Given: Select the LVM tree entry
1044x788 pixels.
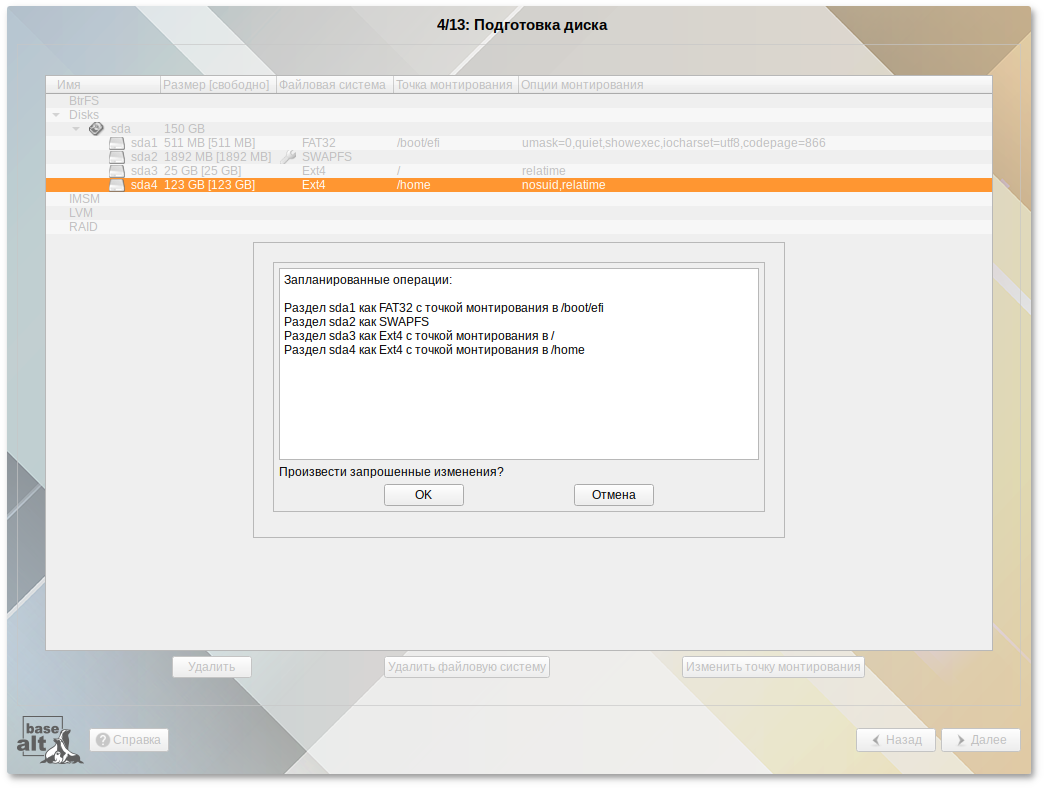Looking at the screenshot, I should click(82, 213).
